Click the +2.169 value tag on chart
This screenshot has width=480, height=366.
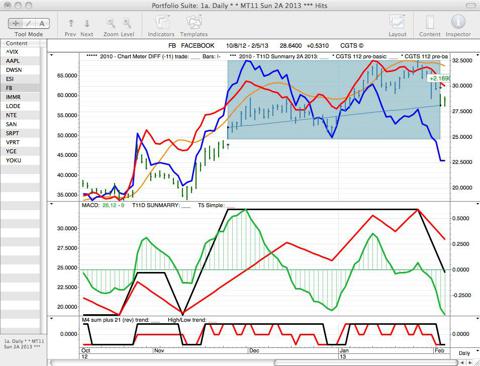(x=439, y=78)
